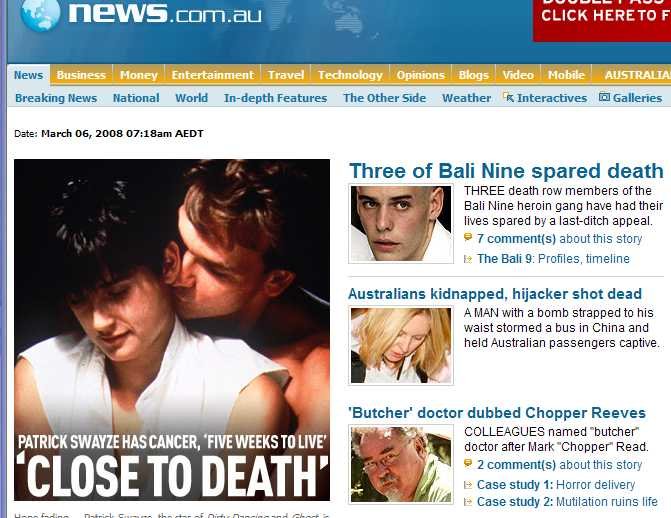Click the arrow icon beside The Bali 9
Viewport: 671px width, 518px height.
468,259
